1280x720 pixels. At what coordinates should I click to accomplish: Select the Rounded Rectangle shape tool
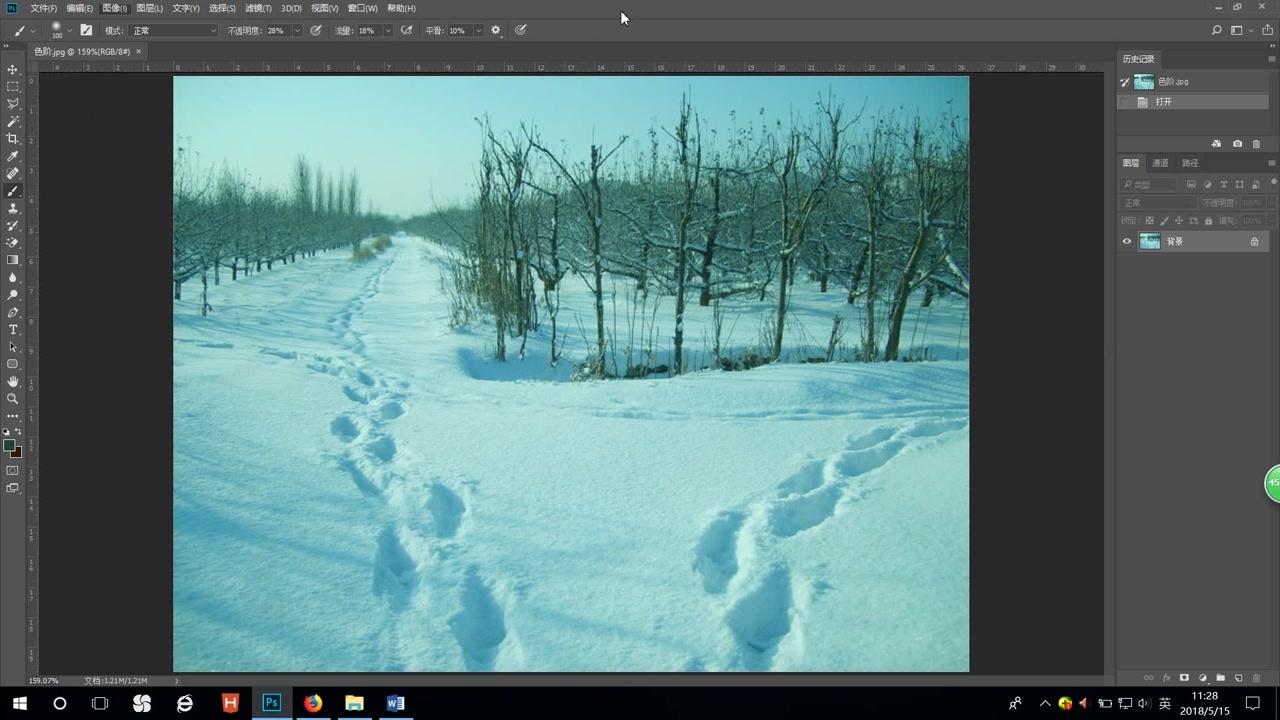13,364
